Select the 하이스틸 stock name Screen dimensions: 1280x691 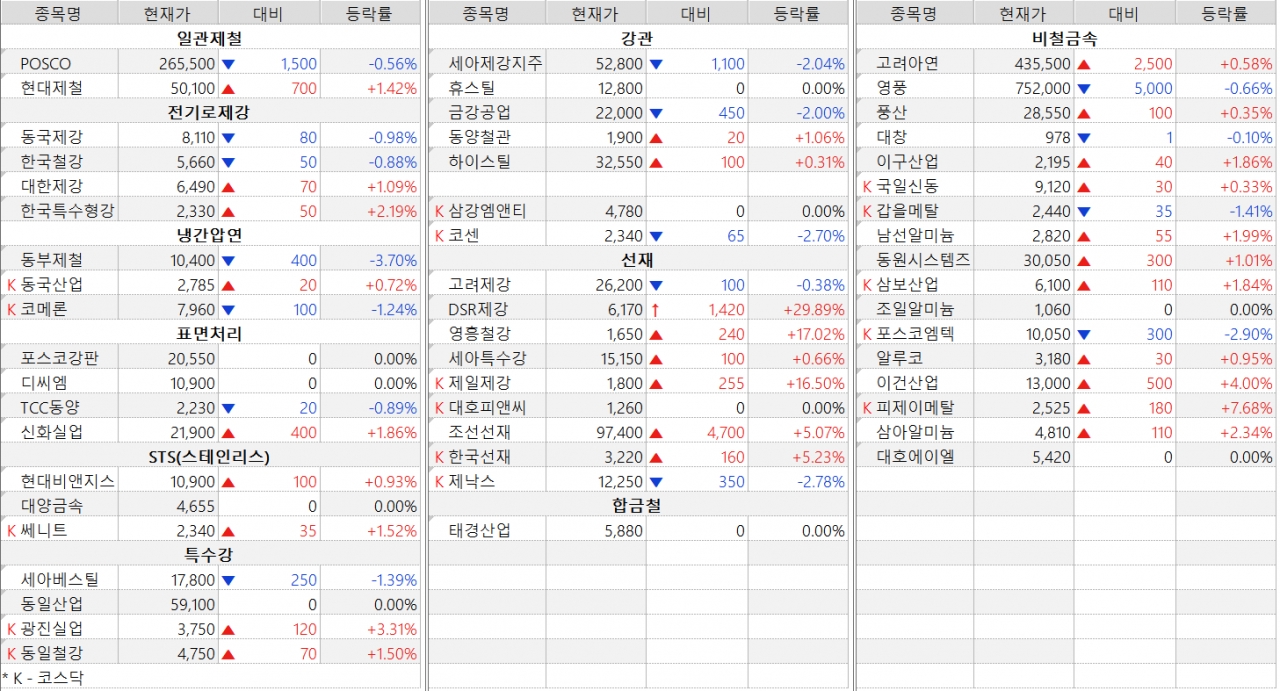coord(480,162)
